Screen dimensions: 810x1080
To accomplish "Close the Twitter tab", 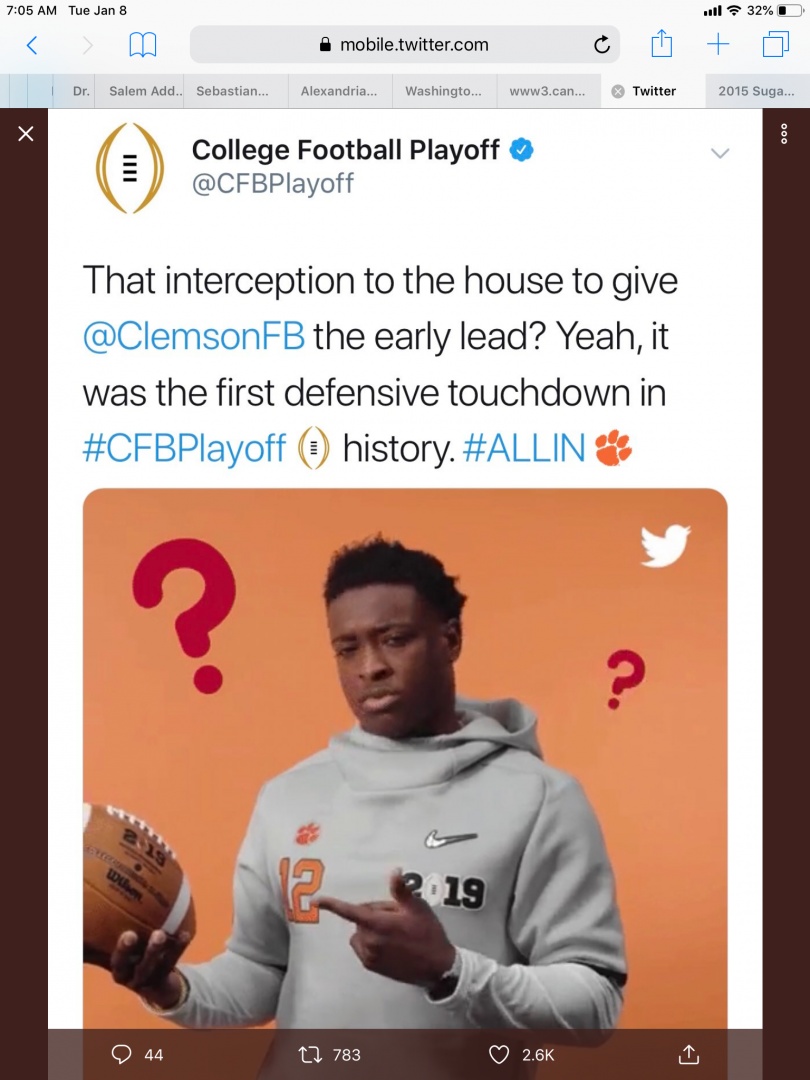I will tap(618, 91).
